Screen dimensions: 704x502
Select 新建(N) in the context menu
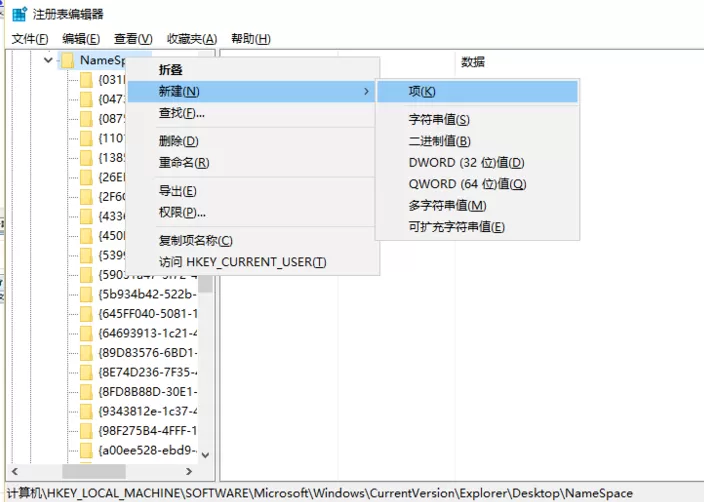tap(251, 92)
